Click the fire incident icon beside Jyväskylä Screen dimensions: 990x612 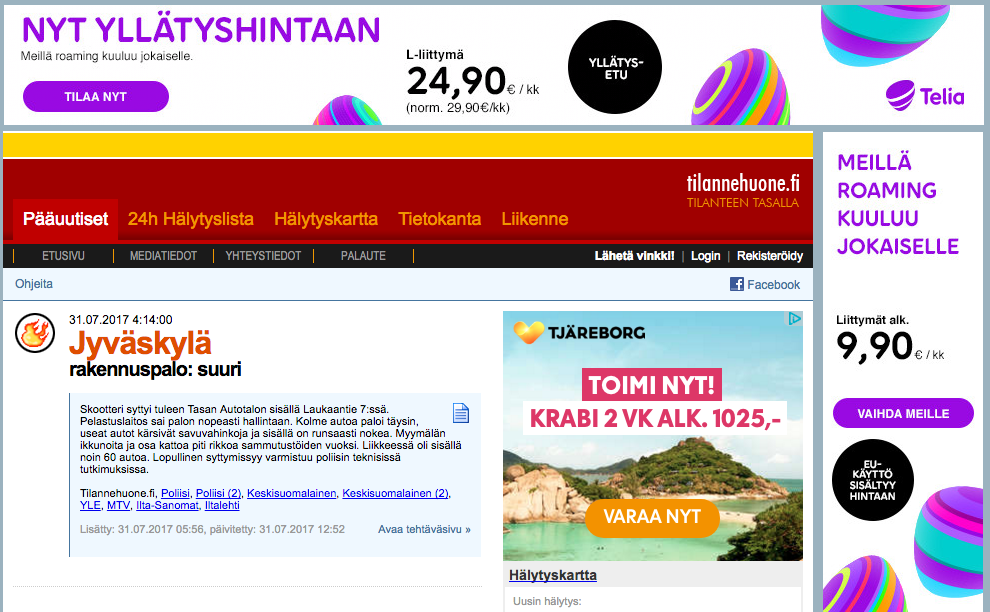pos(35,333)
